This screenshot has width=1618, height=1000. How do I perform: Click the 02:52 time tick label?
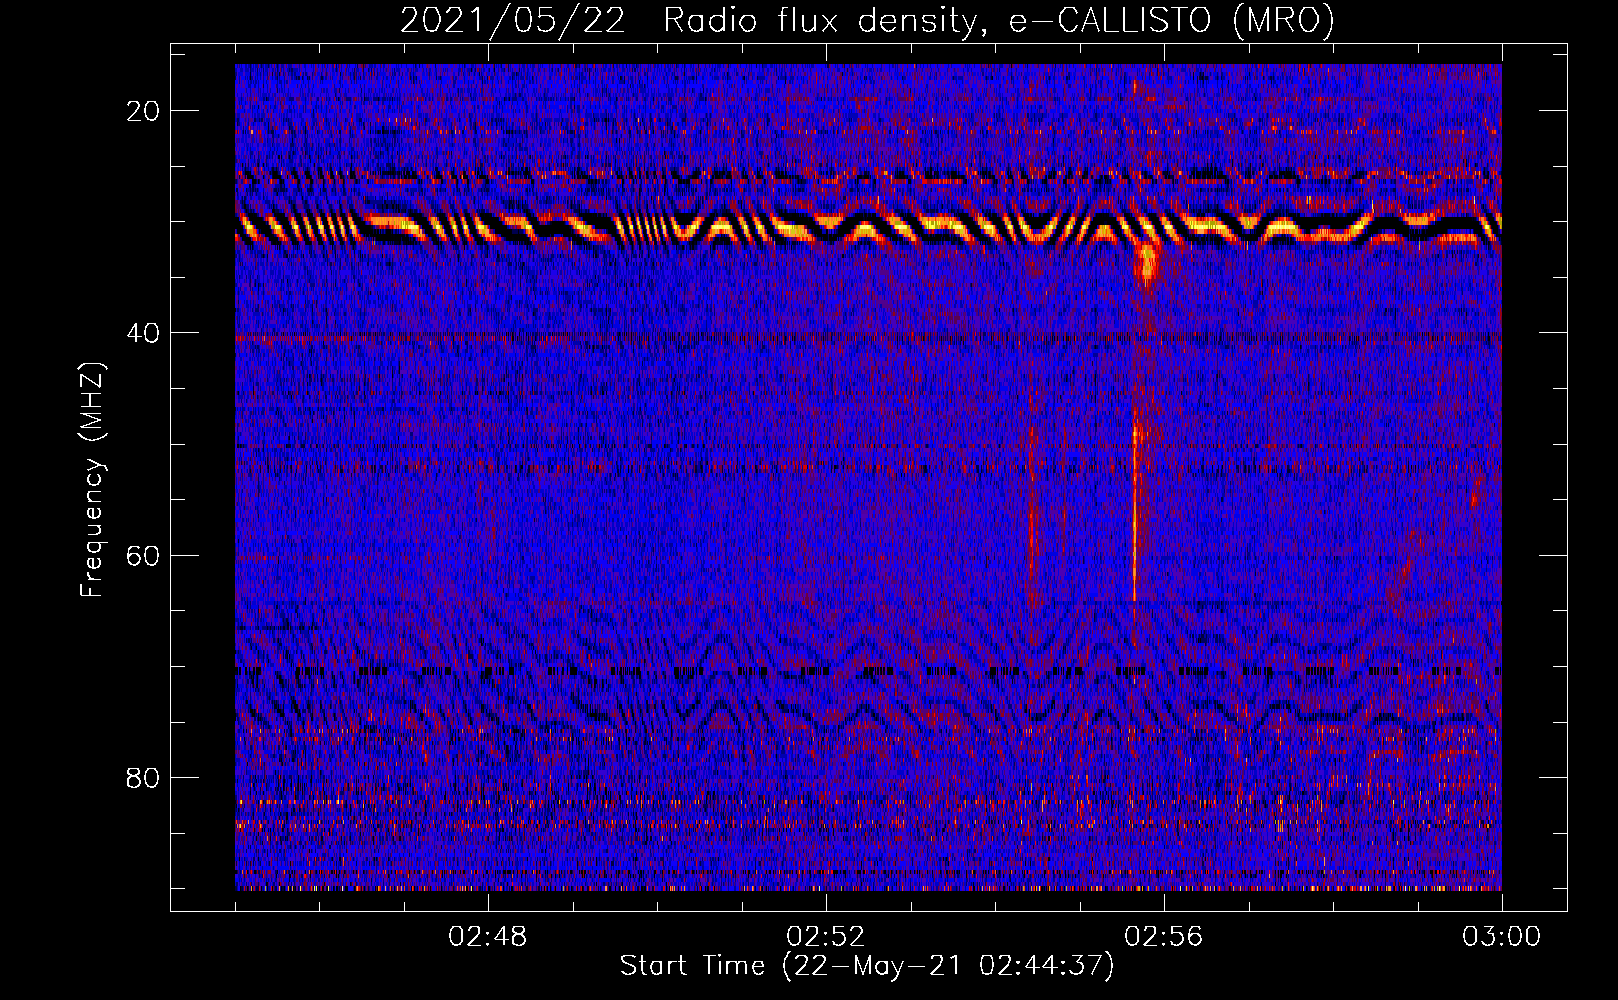(826, 937)
